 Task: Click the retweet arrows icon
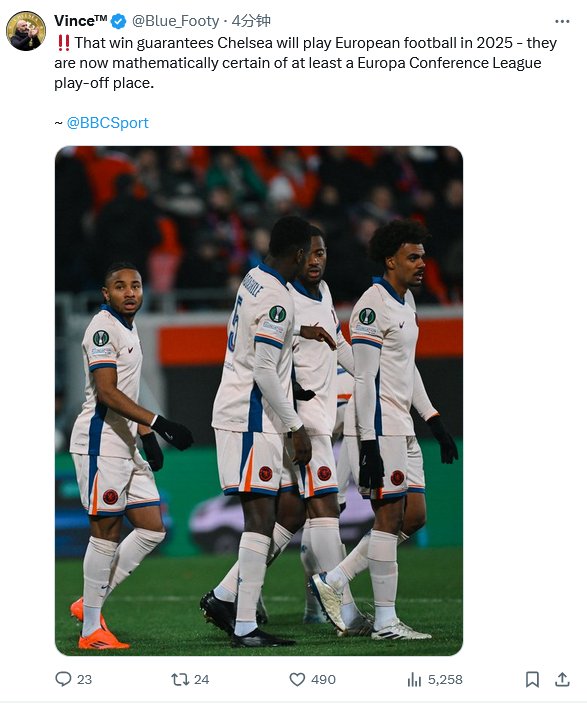[x=180, y=679]
